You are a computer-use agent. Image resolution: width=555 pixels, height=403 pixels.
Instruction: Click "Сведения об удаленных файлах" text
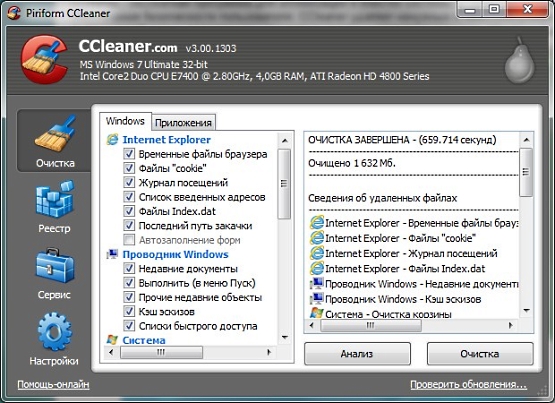point(382,198)
